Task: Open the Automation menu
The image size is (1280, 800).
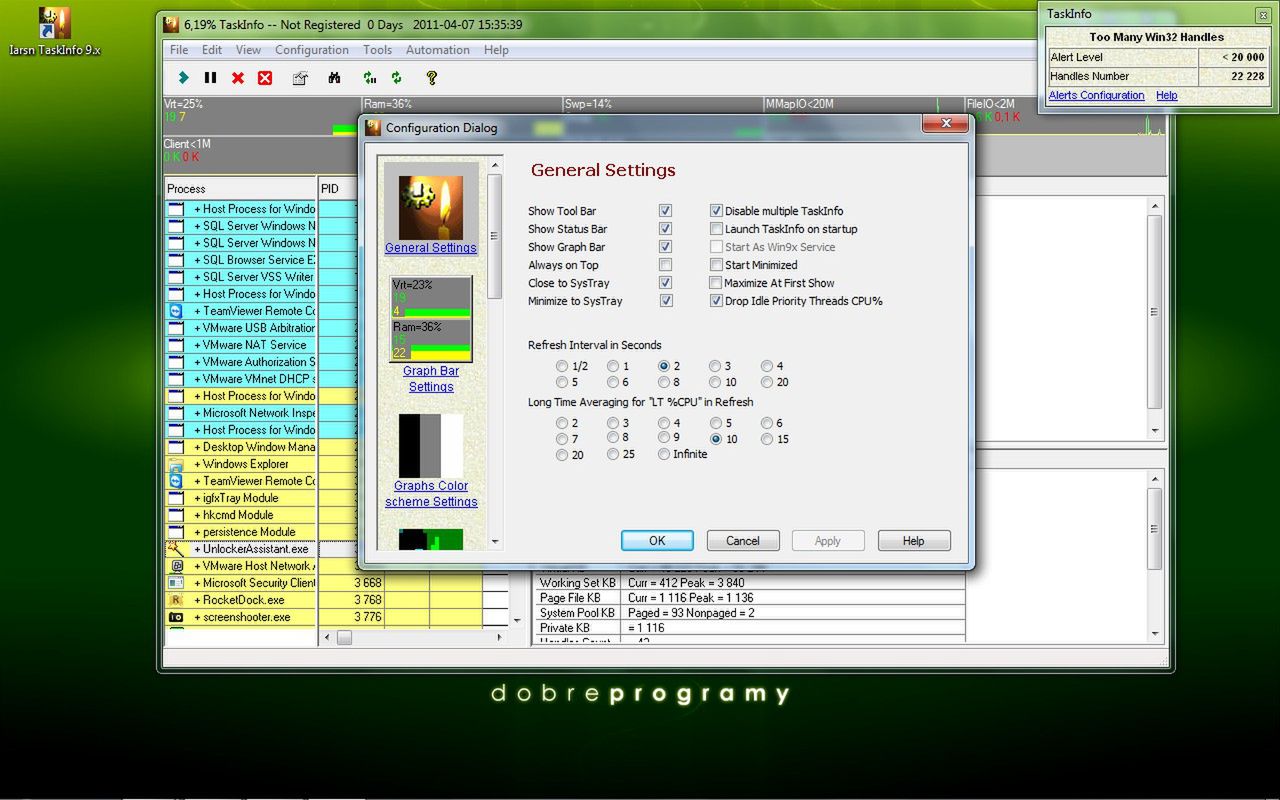Action: 437,50
